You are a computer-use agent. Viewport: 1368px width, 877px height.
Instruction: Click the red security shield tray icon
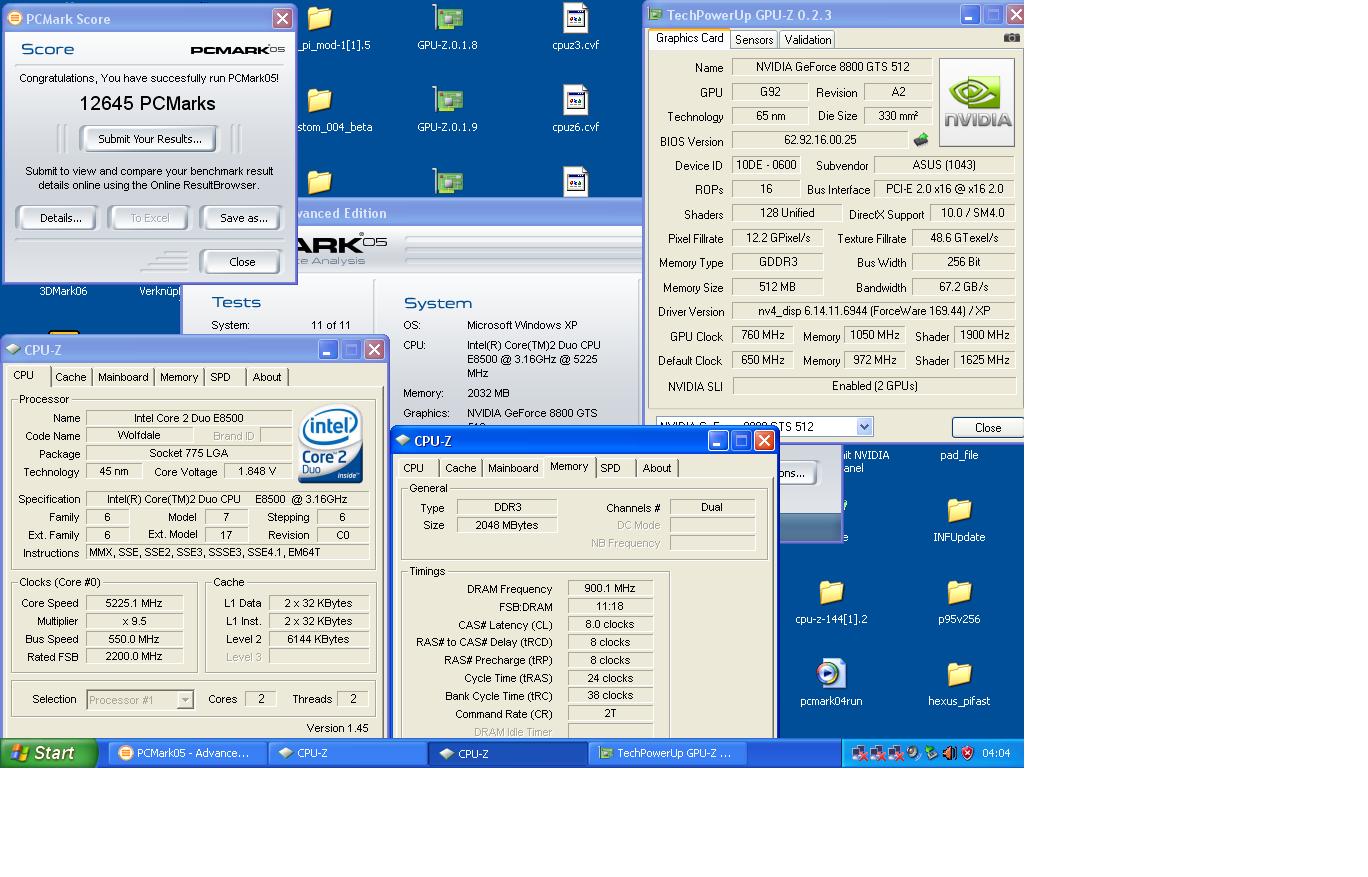click(967, 753)
